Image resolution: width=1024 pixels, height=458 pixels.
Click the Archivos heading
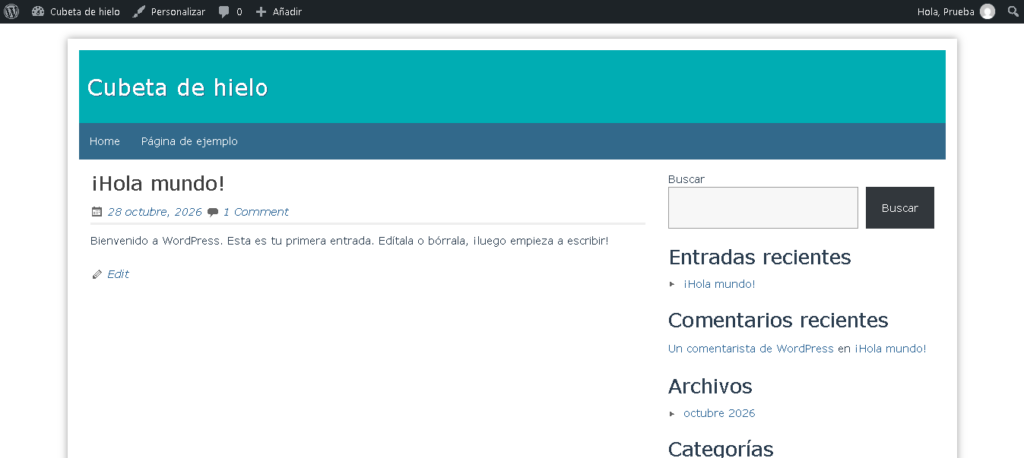click(710, 386)
